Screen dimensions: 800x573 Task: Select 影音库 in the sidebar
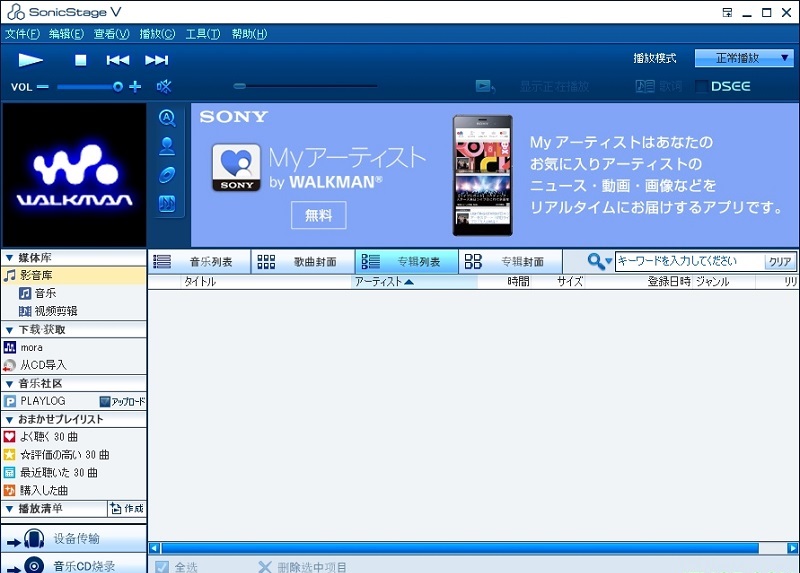73,276
